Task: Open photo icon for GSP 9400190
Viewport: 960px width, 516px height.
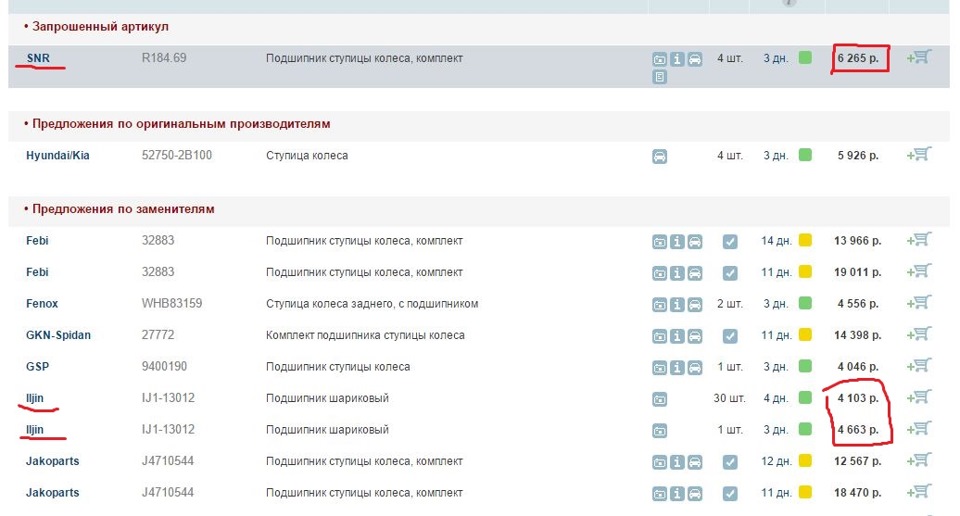Action: [659, 368]
